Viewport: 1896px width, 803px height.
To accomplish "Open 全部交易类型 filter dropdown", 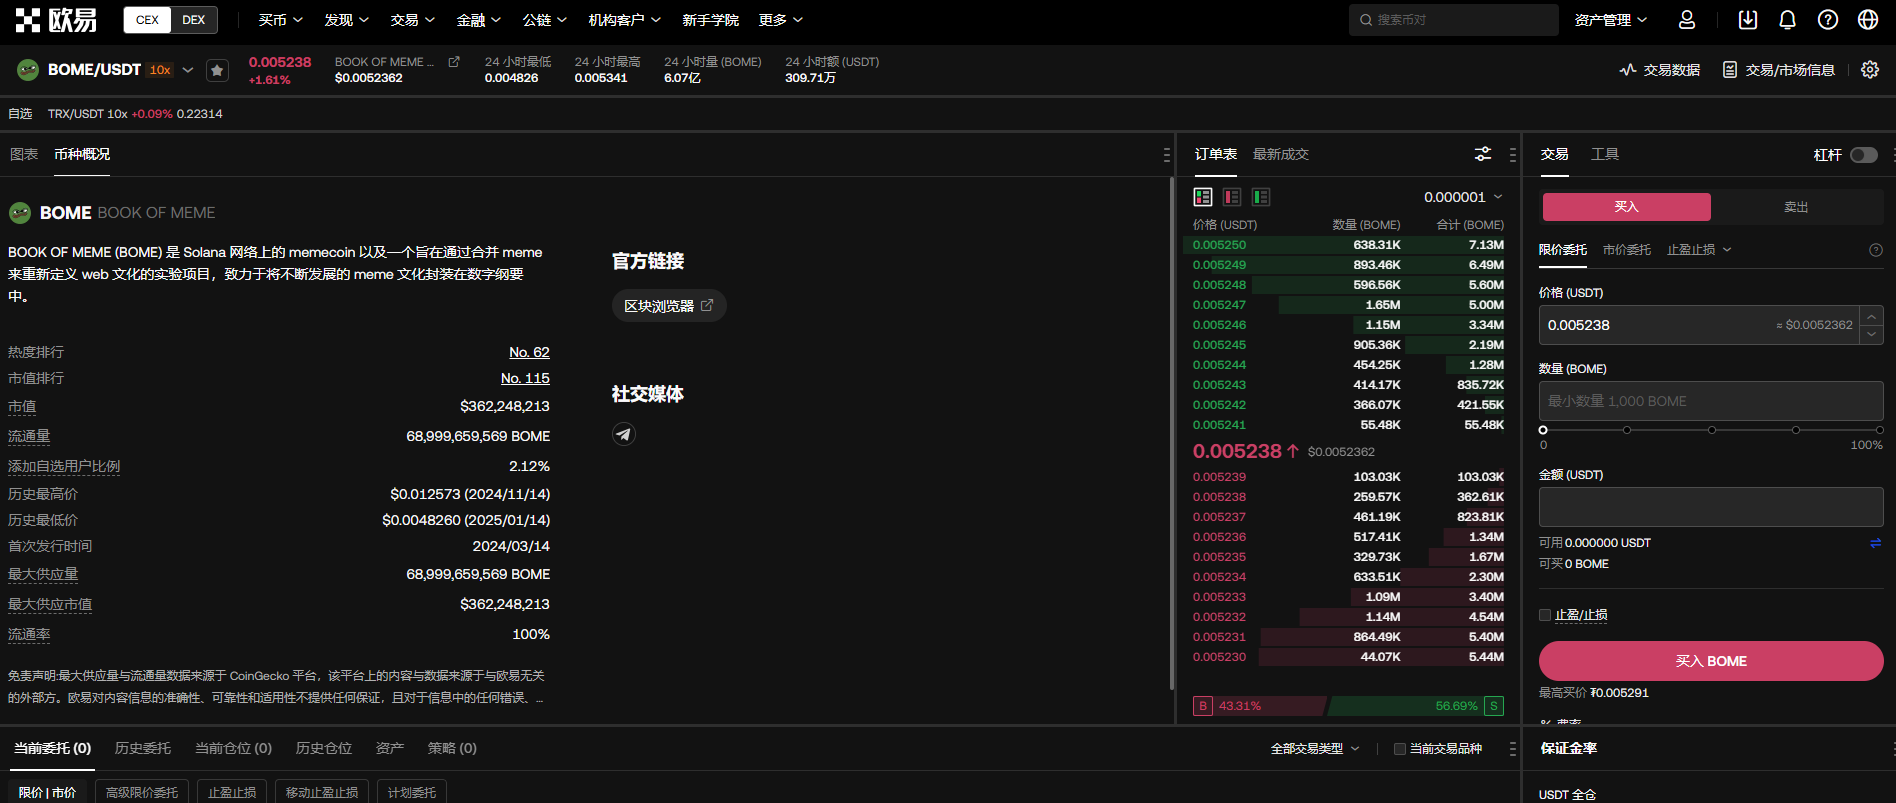I will tap(1315, 749).
